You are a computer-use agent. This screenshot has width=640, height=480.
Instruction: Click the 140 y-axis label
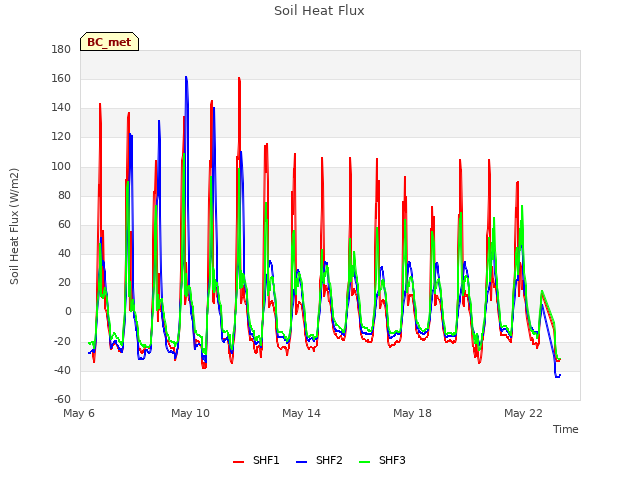61,108
